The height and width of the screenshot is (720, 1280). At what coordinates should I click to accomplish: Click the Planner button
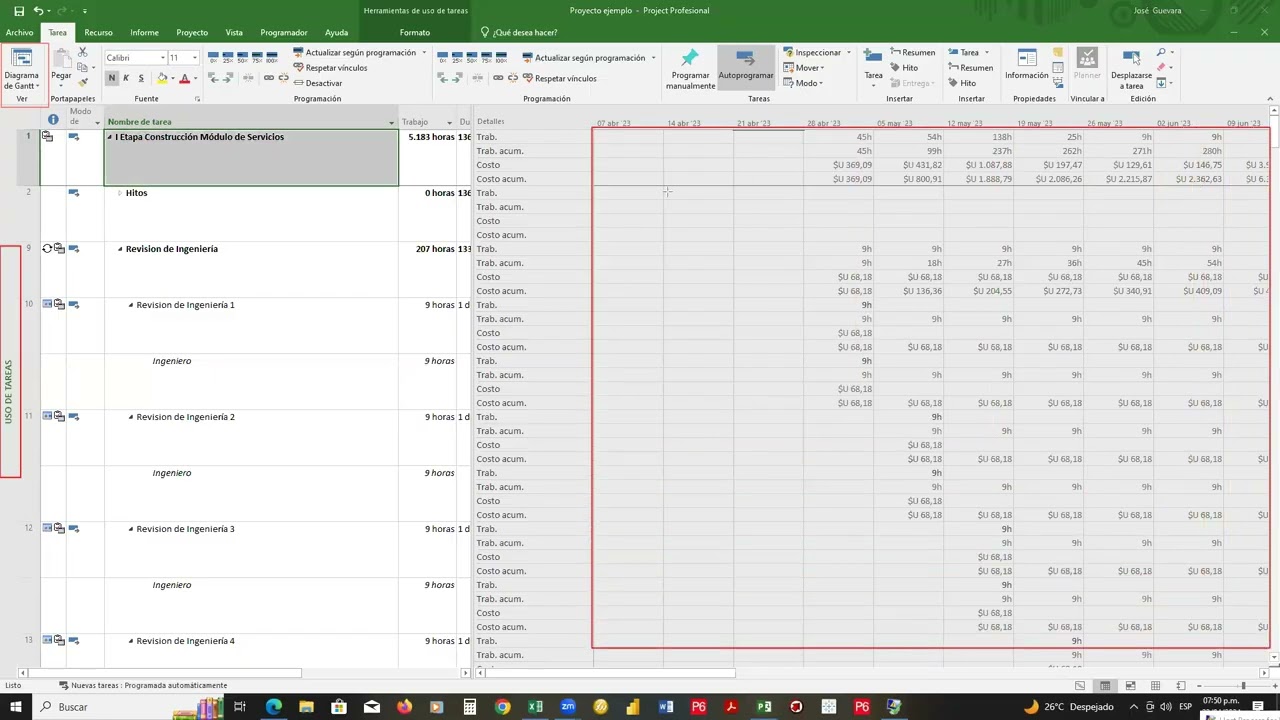pos(1087,65)
